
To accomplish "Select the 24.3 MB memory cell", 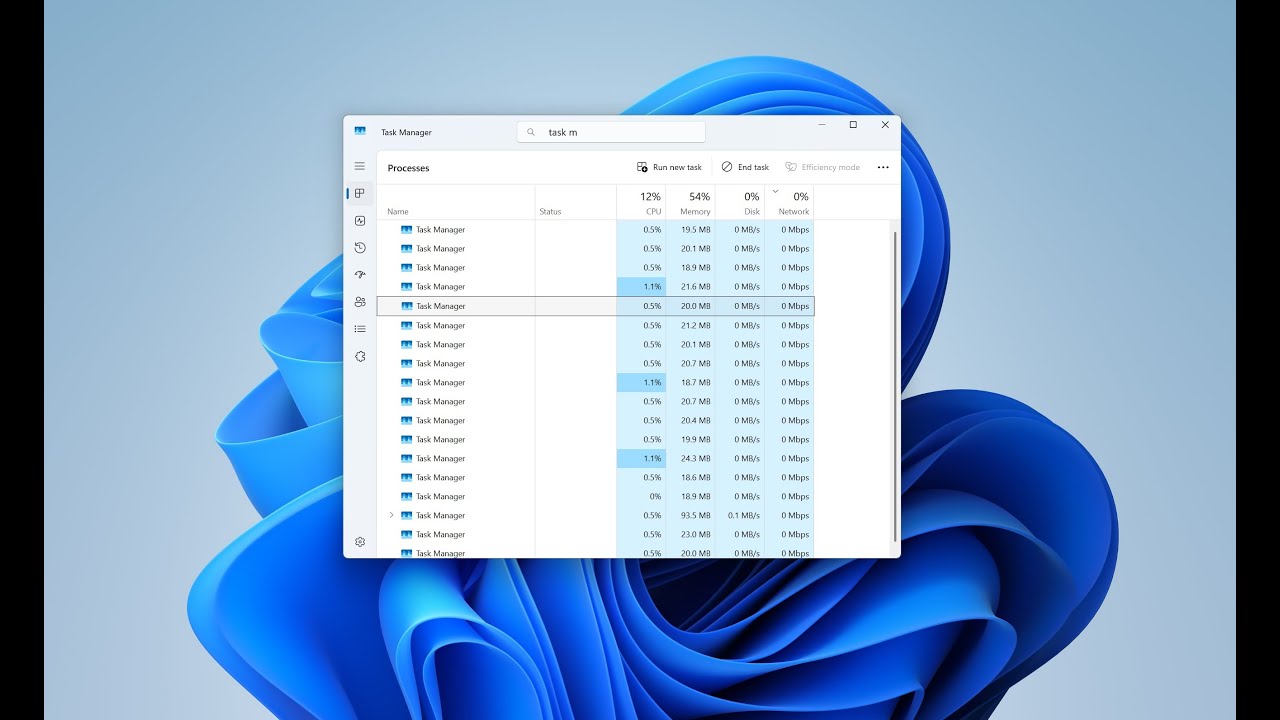I will (690, 458).
